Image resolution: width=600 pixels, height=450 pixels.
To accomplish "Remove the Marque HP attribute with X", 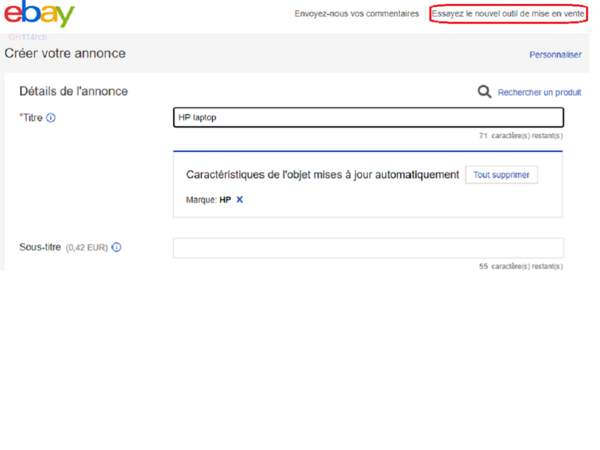I will click(x=240, y=199).
